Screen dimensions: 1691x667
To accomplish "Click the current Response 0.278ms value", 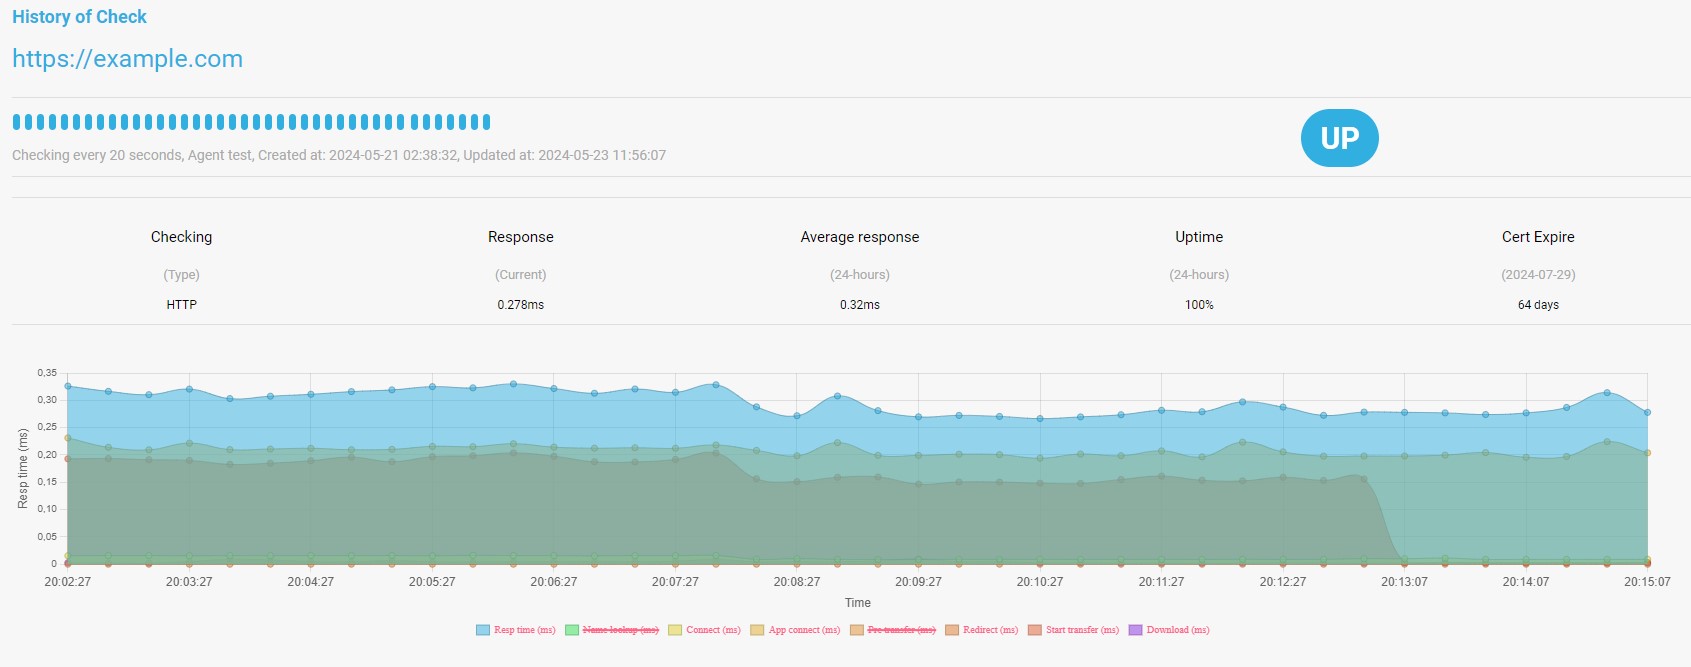I will [x=521, y=305].
